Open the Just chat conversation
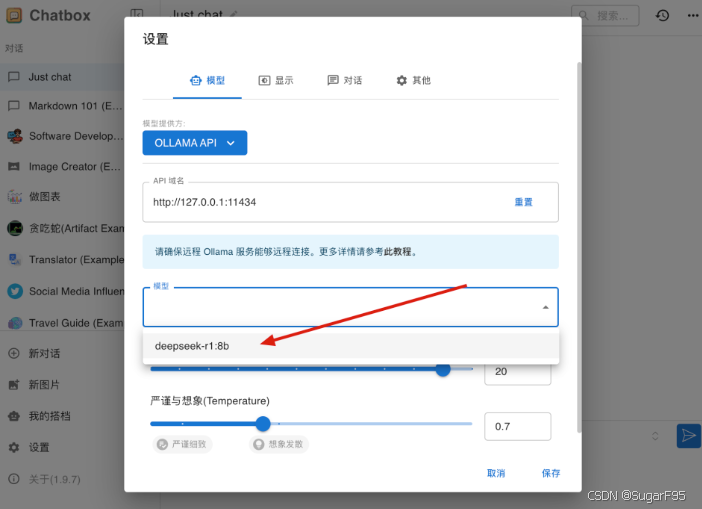702x509 pixels. [62, 77]
